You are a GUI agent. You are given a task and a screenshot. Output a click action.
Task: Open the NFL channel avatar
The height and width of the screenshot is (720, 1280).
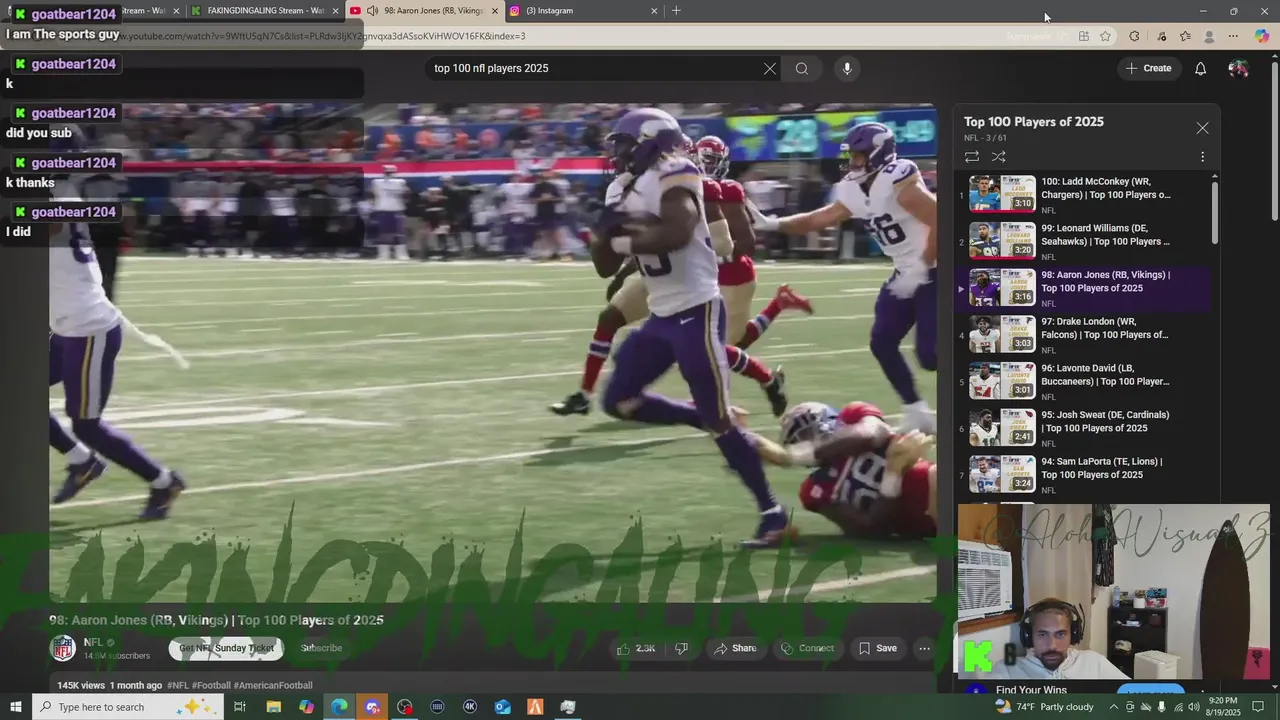[63, 648]
